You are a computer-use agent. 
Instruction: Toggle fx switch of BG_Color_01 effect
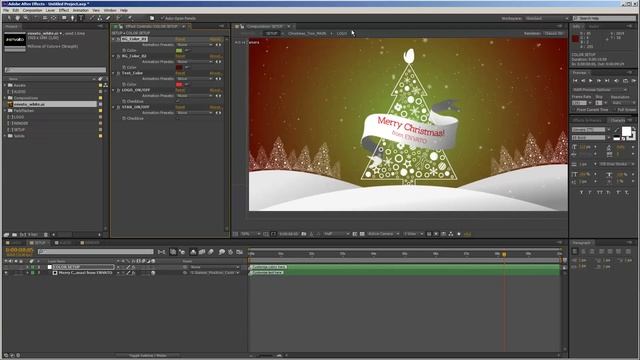(118, 39)
